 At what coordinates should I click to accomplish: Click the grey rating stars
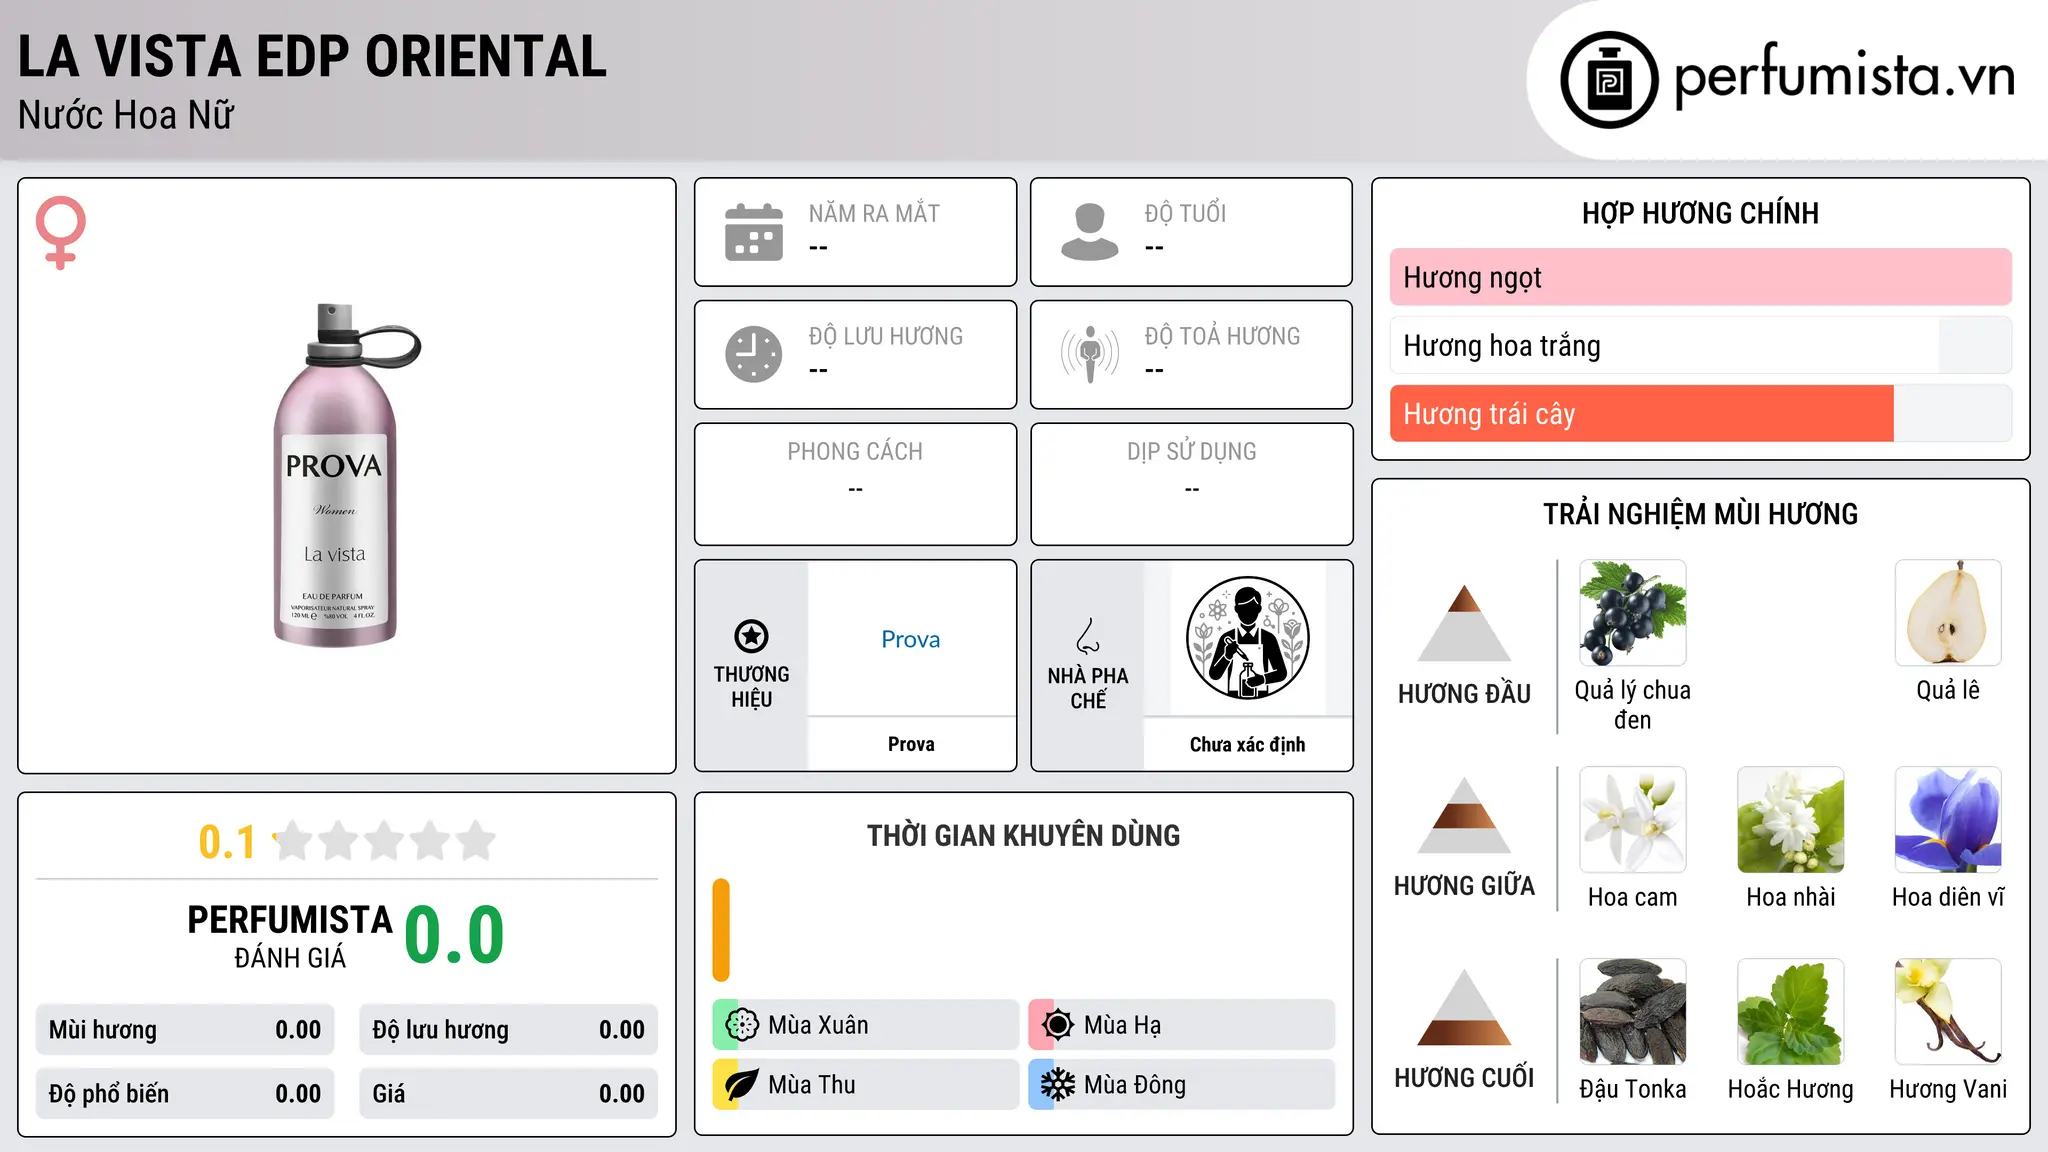tap(385, 841)
